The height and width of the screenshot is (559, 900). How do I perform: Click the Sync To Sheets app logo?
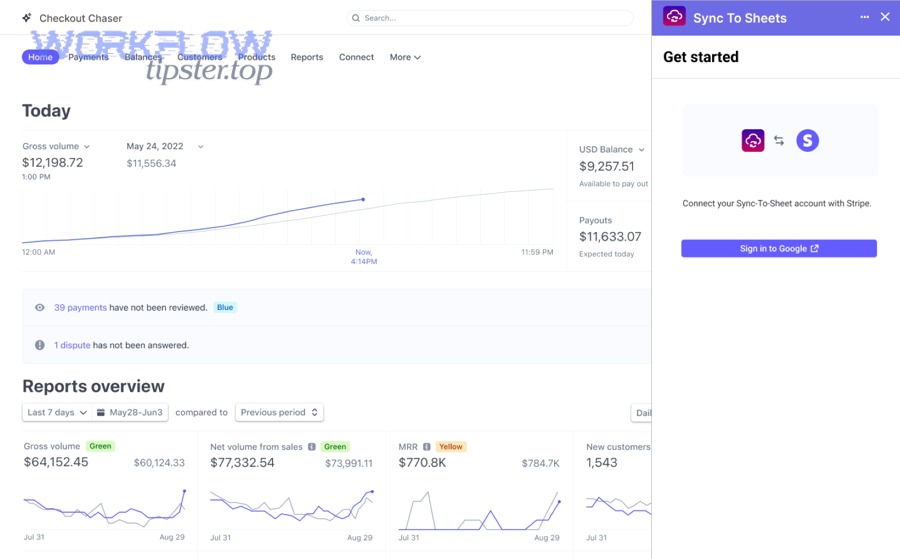674,17
